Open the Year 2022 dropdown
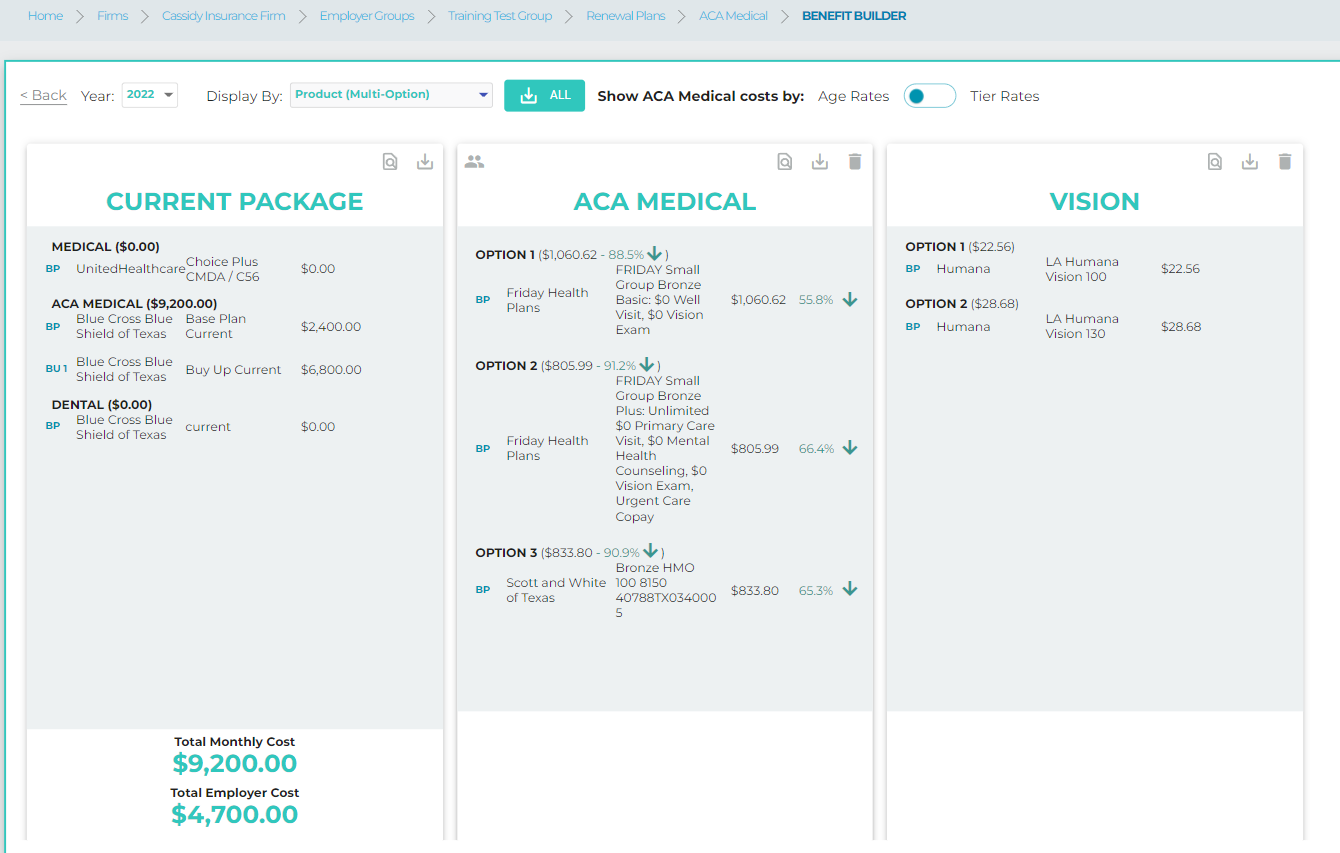Image resolution: width=1340 pixels, height=853 pixels. coord(150,95)
